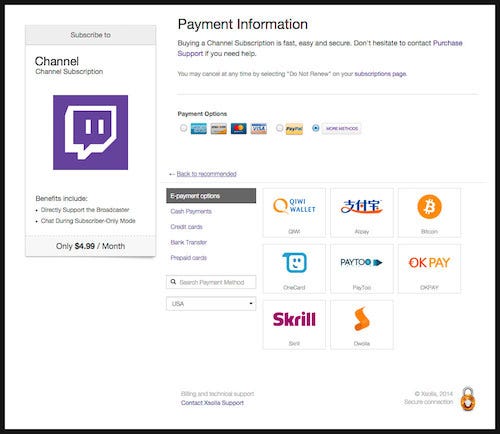The width and height of the screenshot is (500, 434).
Task: Click 'Directly Support the Broadcaster' benefit text
Action: [x=85, y=210]
